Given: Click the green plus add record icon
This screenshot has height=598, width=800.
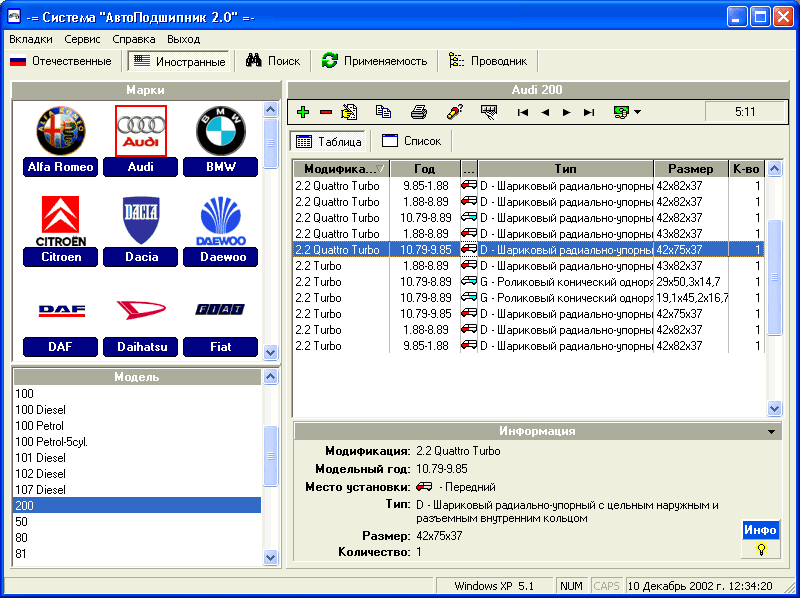Looking at the screenshot, I should [303, 112].
